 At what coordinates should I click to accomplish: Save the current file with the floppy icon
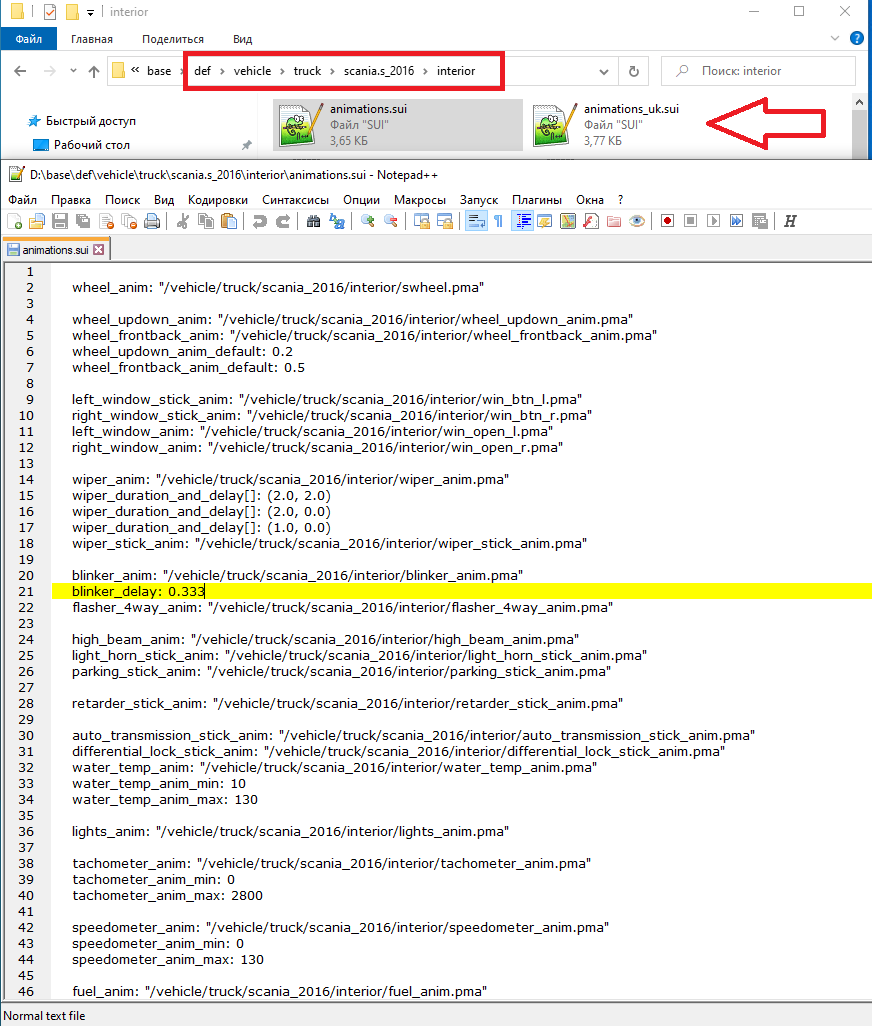pos(60,221)
